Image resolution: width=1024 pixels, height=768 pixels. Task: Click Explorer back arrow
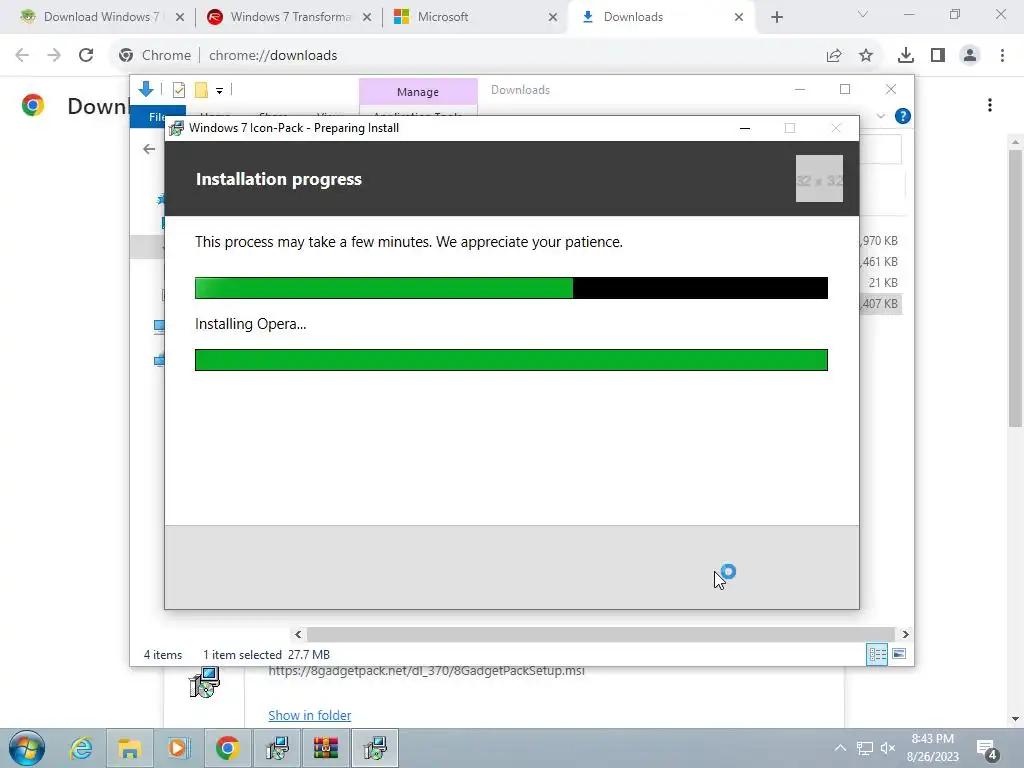[x=150, y=150]
